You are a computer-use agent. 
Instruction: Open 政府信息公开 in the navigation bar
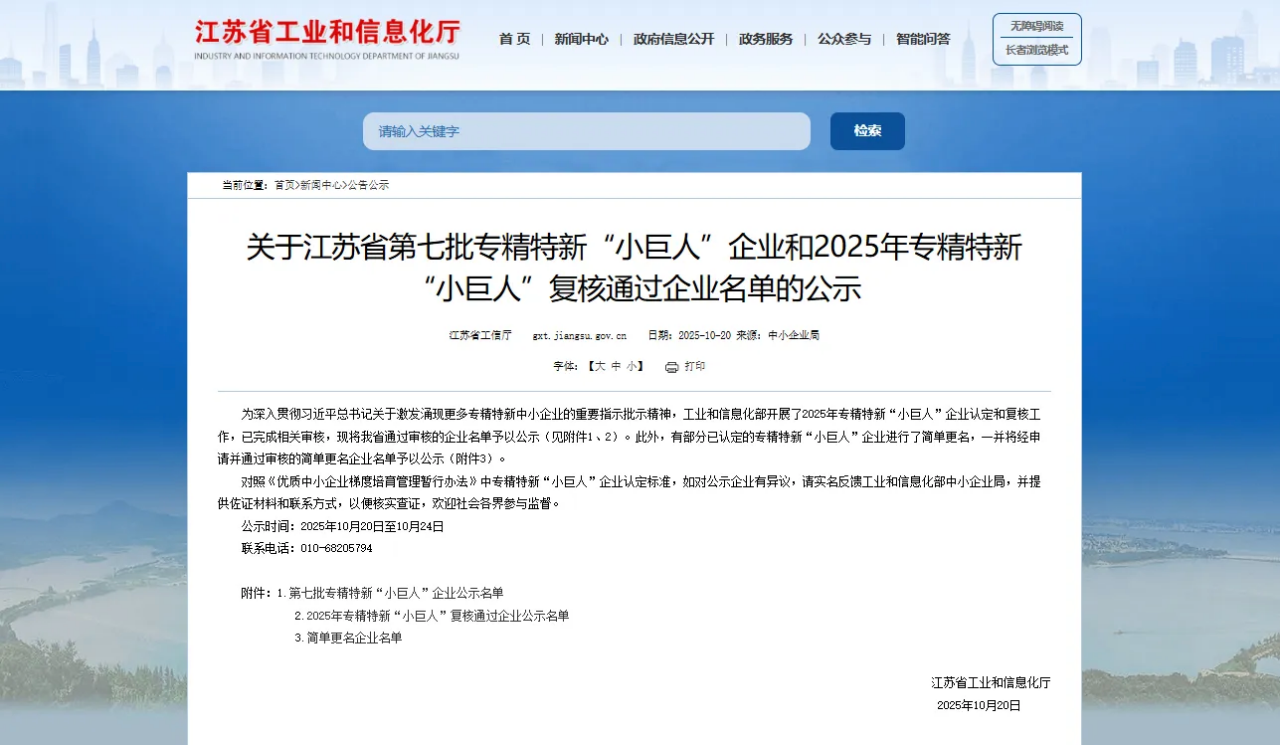[673, 38]
